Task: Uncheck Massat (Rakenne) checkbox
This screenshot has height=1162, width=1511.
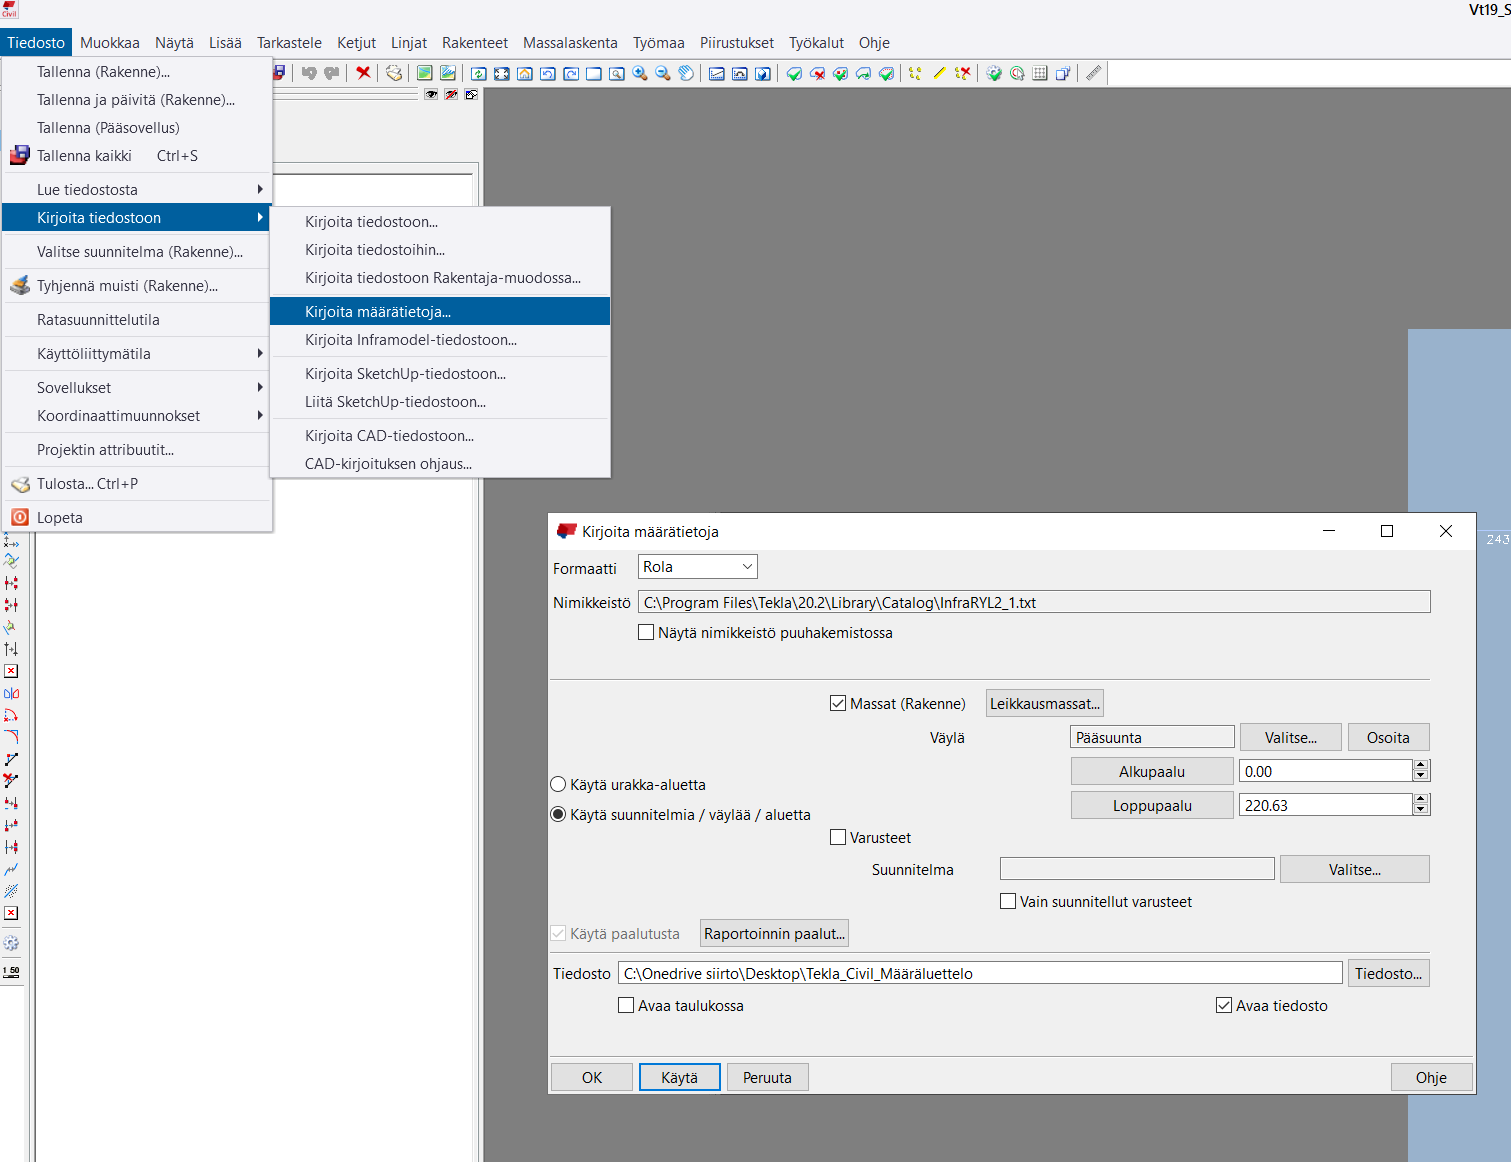Action: pos(838,703)
